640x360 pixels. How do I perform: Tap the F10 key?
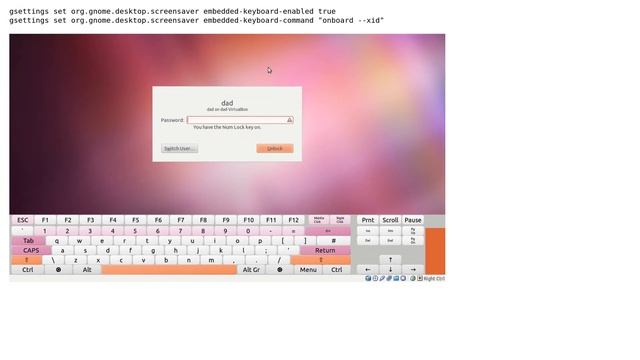pyautogui.click(x=248, y=220)
